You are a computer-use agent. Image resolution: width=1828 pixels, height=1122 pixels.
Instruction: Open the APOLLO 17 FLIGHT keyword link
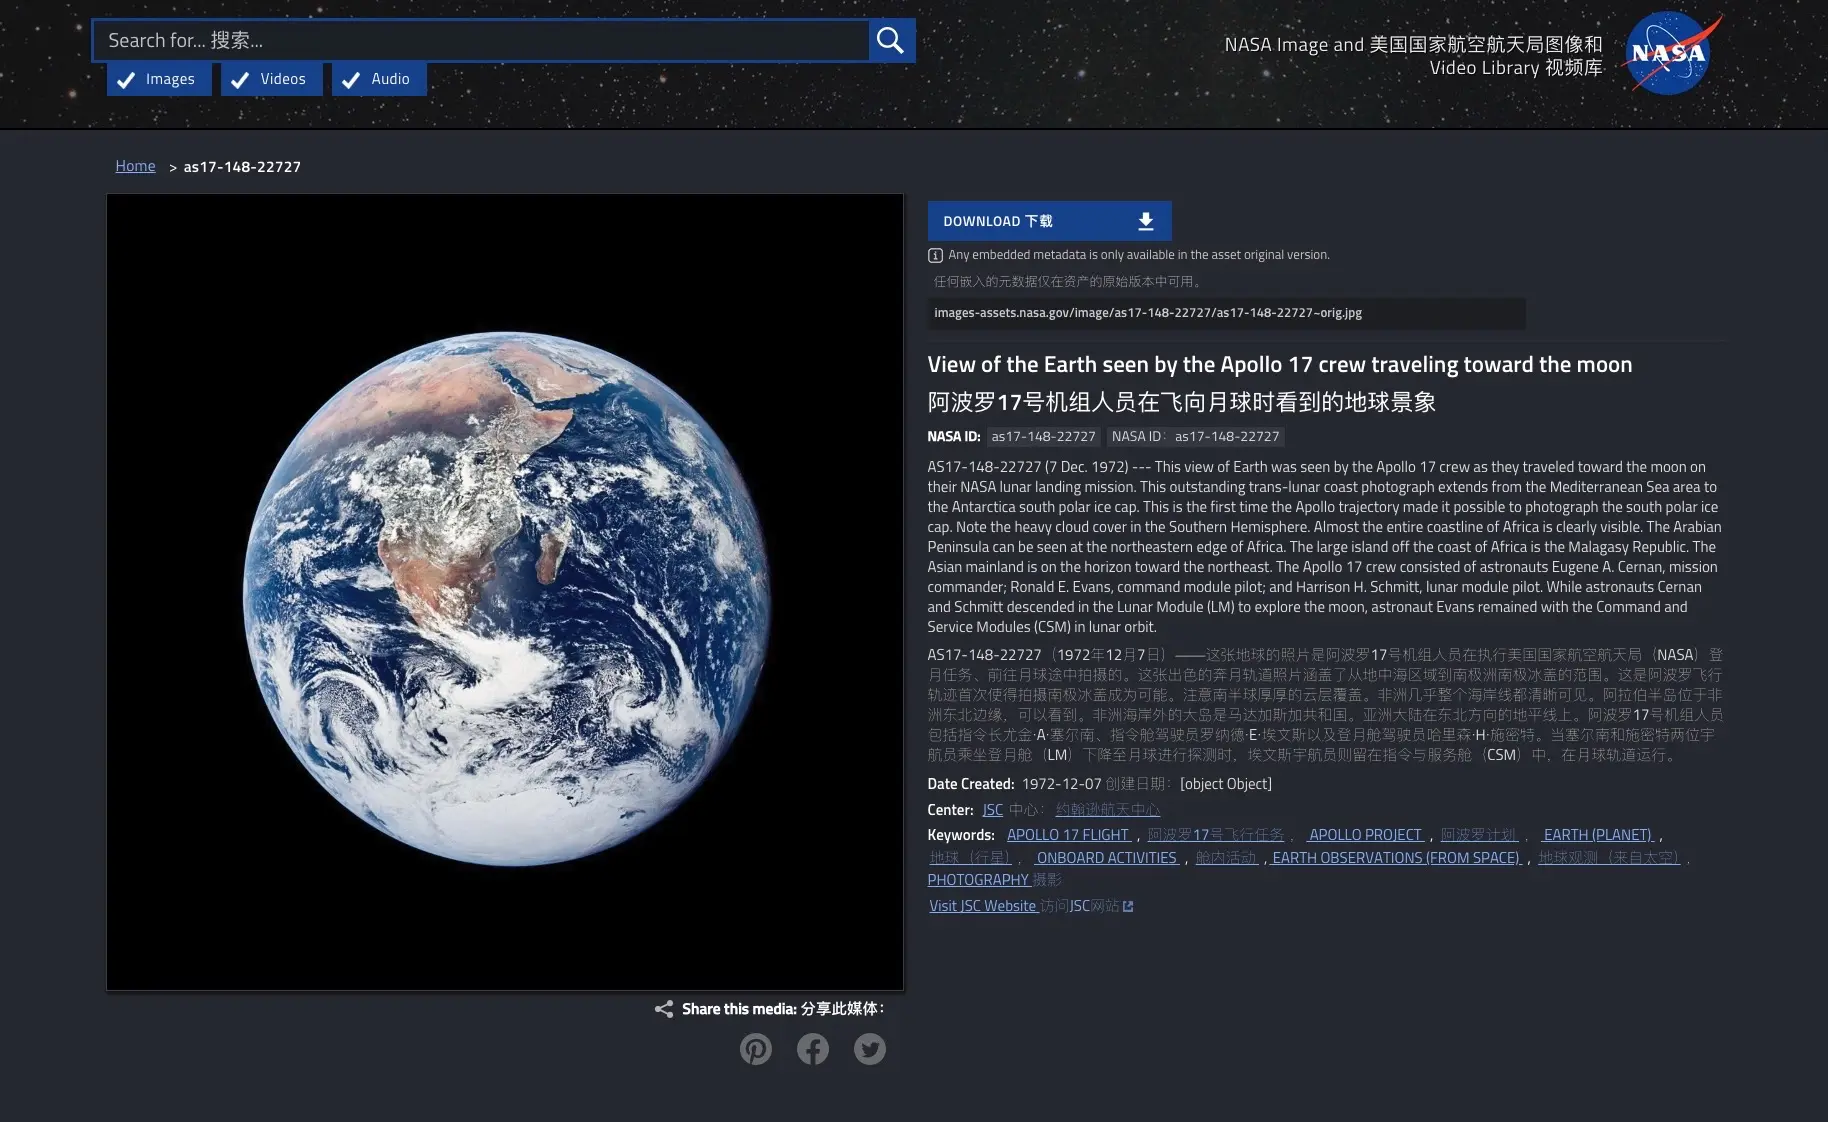pyautogui.click(x=1069, y=835)
